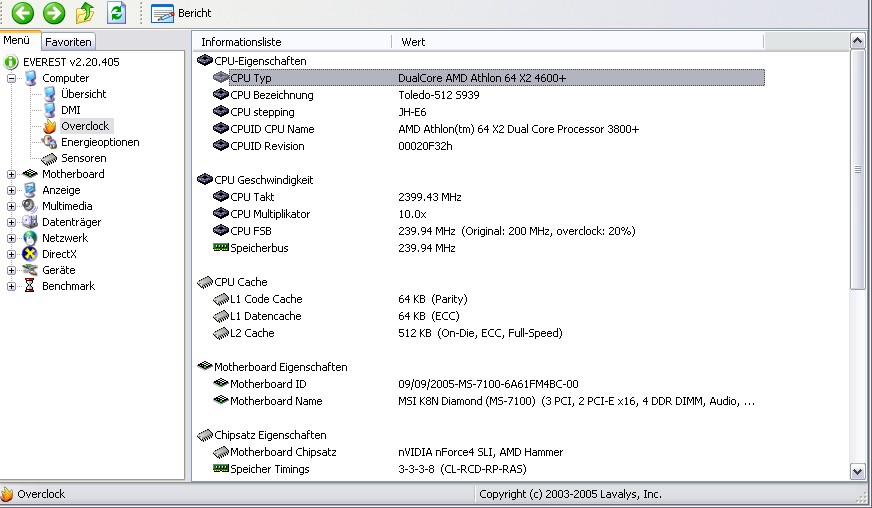
Task: Select the CPUID Revision row
Action: click(x=488, y=146)
